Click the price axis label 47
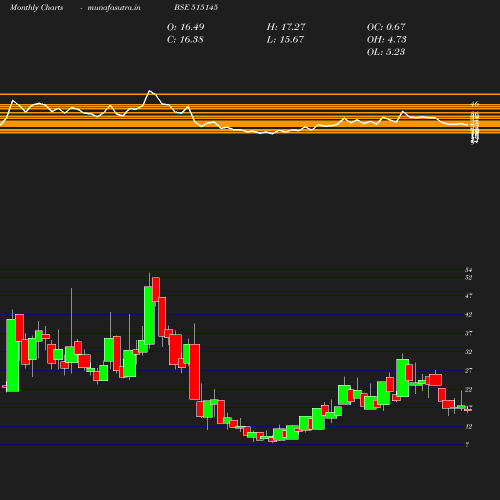The width and height of the screenshot is (500, 500). click(468, 296)
